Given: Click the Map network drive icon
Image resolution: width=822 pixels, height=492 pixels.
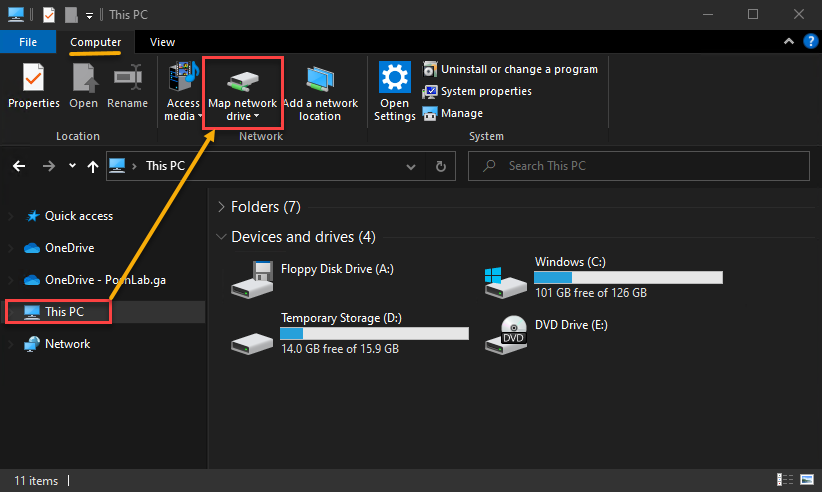Looking at the screenshot, I should point(243,81).
